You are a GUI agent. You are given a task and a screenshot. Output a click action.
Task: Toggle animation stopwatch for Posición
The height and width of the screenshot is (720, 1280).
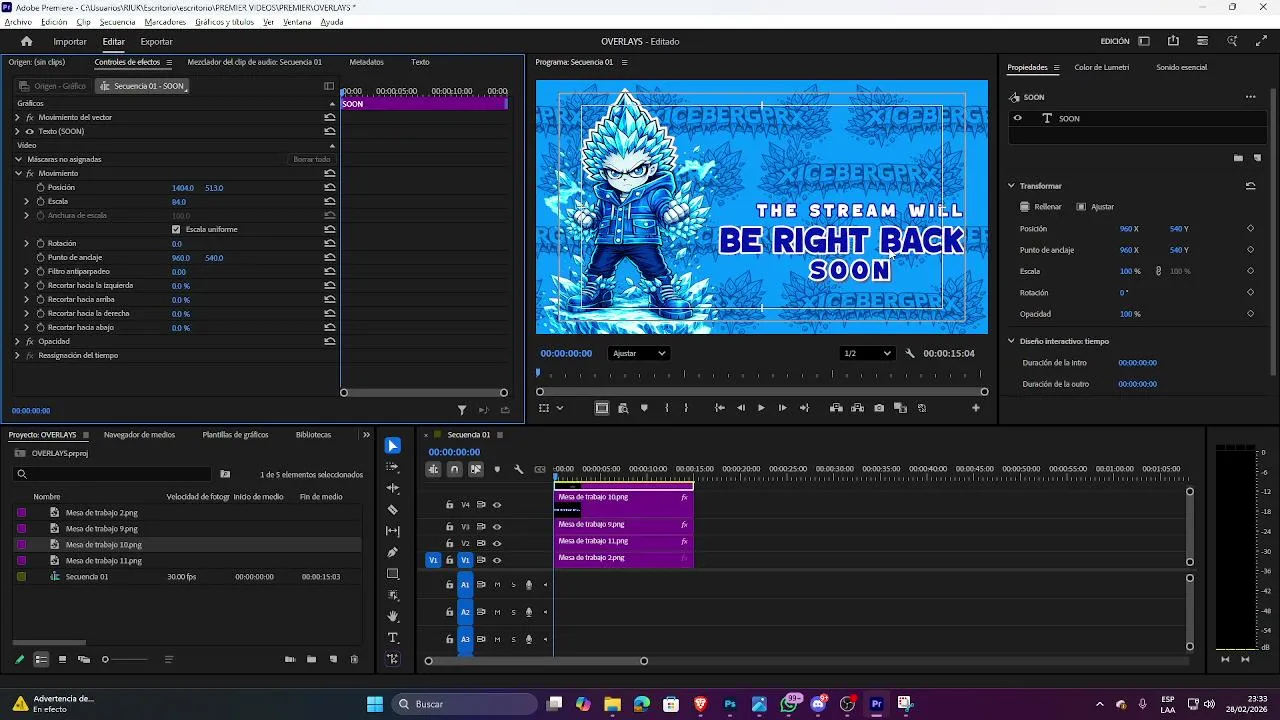coord(41,187)
